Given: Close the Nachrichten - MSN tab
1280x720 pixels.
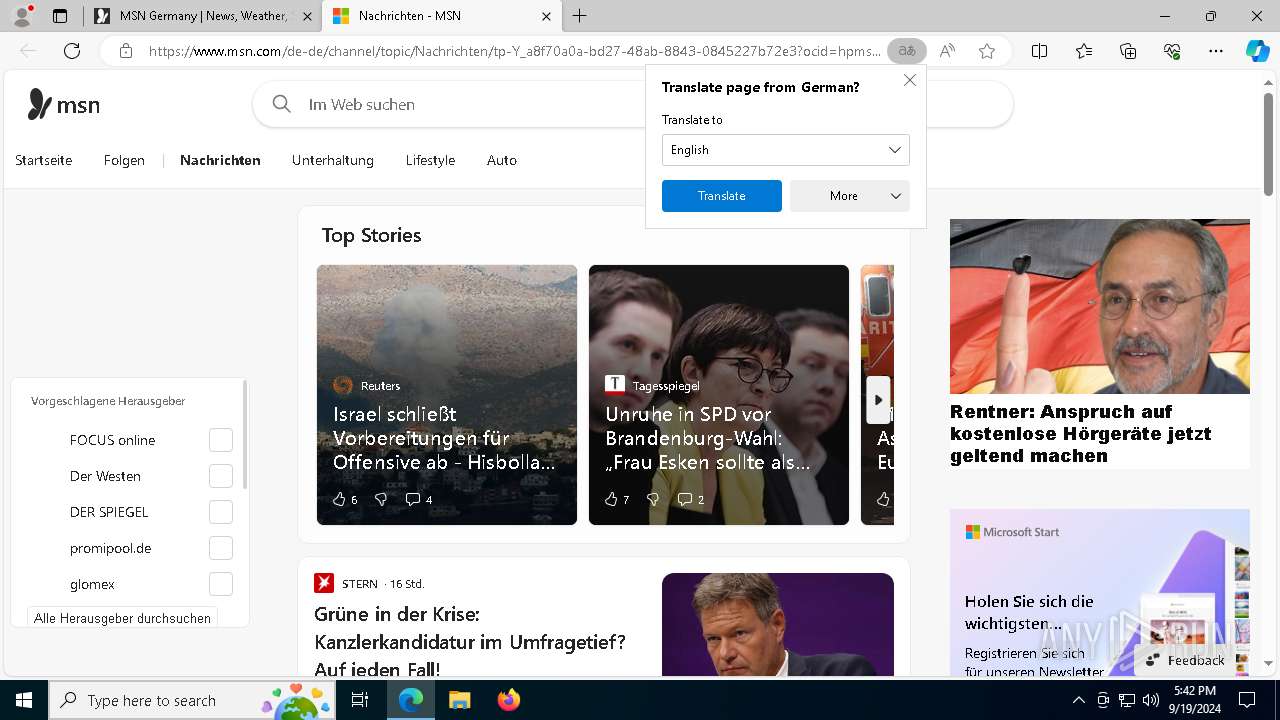Looking at the screenshot, I should tap(546, 16).
